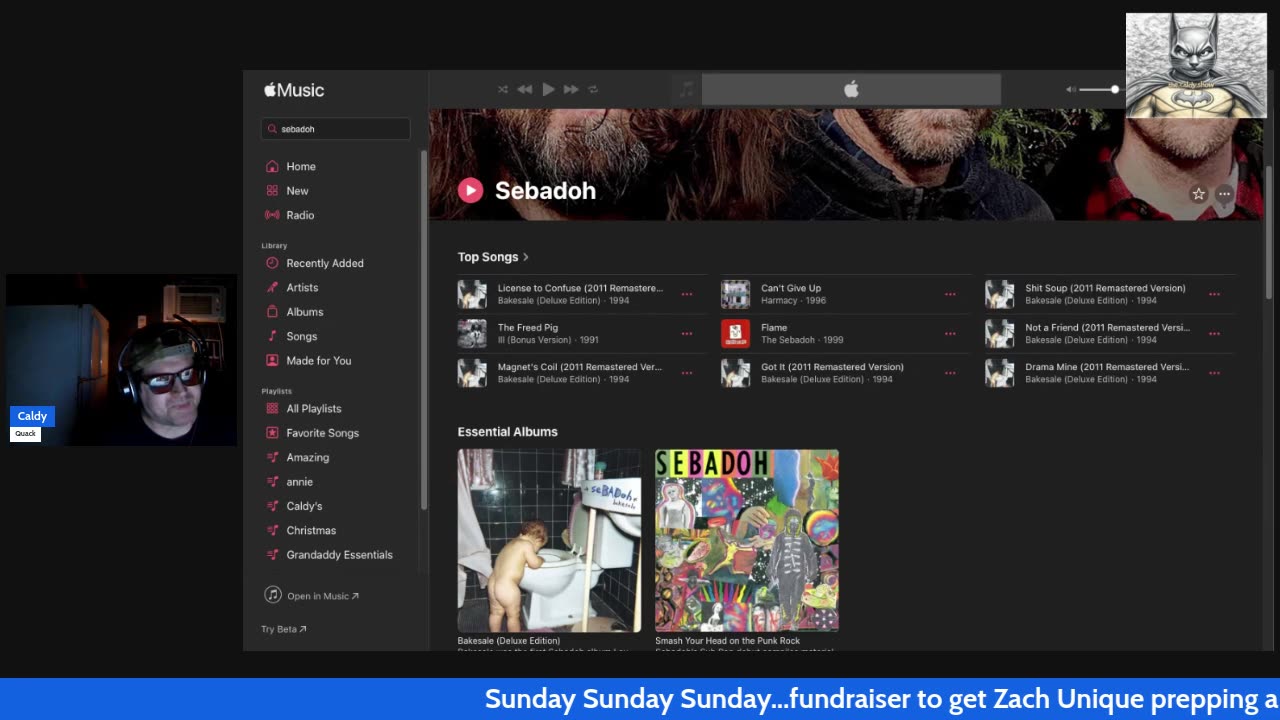The height and width of the screenshot is (720, 1280).
Task: Click the music note icon beside now playing
Action: pyautogui.click(x=686, y=89)
